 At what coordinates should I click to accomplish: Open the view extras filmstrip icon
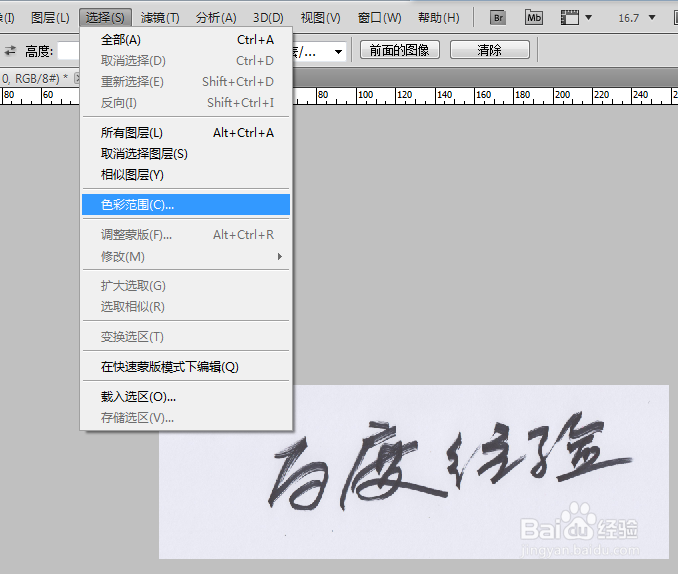point(569,18)
